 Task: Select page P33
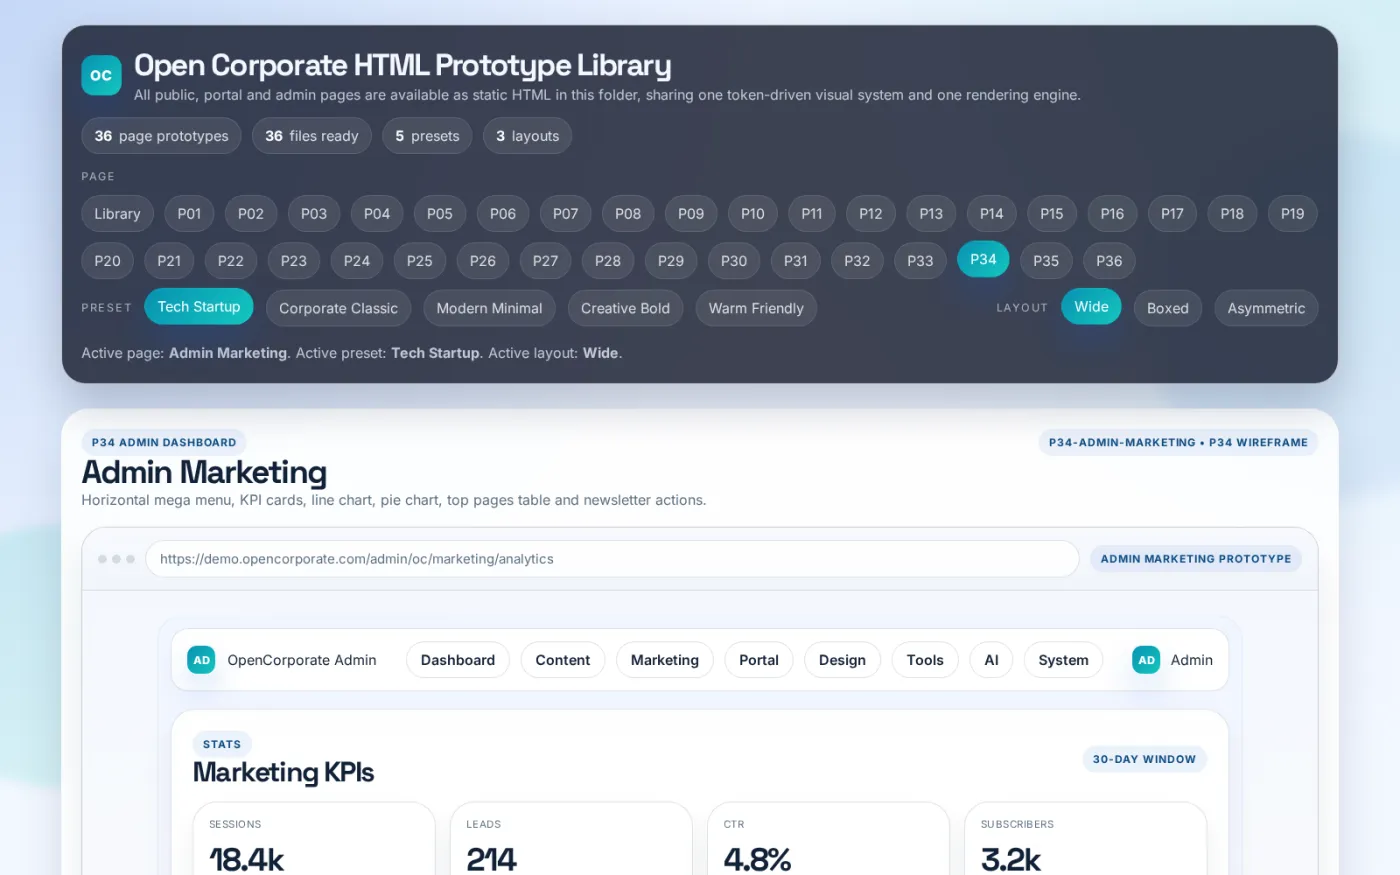(x=920, y=260)
